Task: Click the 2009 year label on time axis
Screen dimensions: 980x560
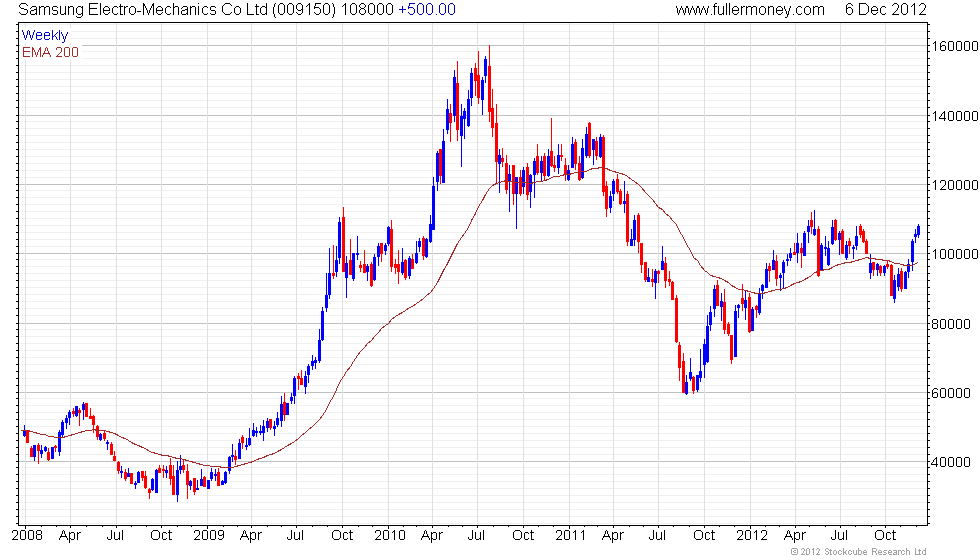Action: pyautogui.click(x=209, y=536)
